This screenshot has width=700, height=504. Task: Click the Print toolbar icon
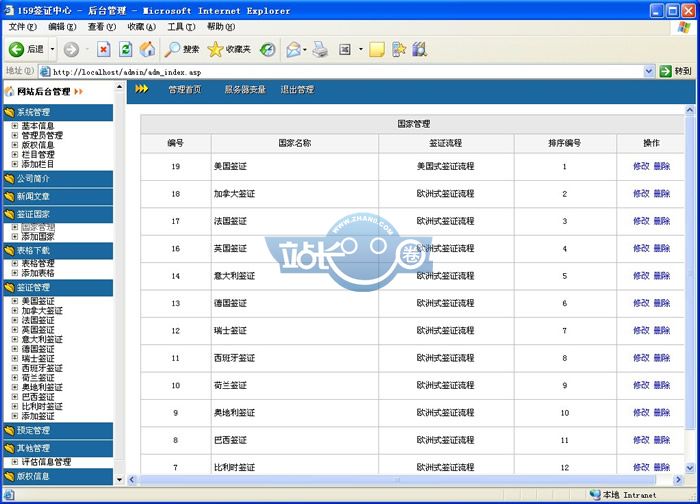[x=320, y=50]
